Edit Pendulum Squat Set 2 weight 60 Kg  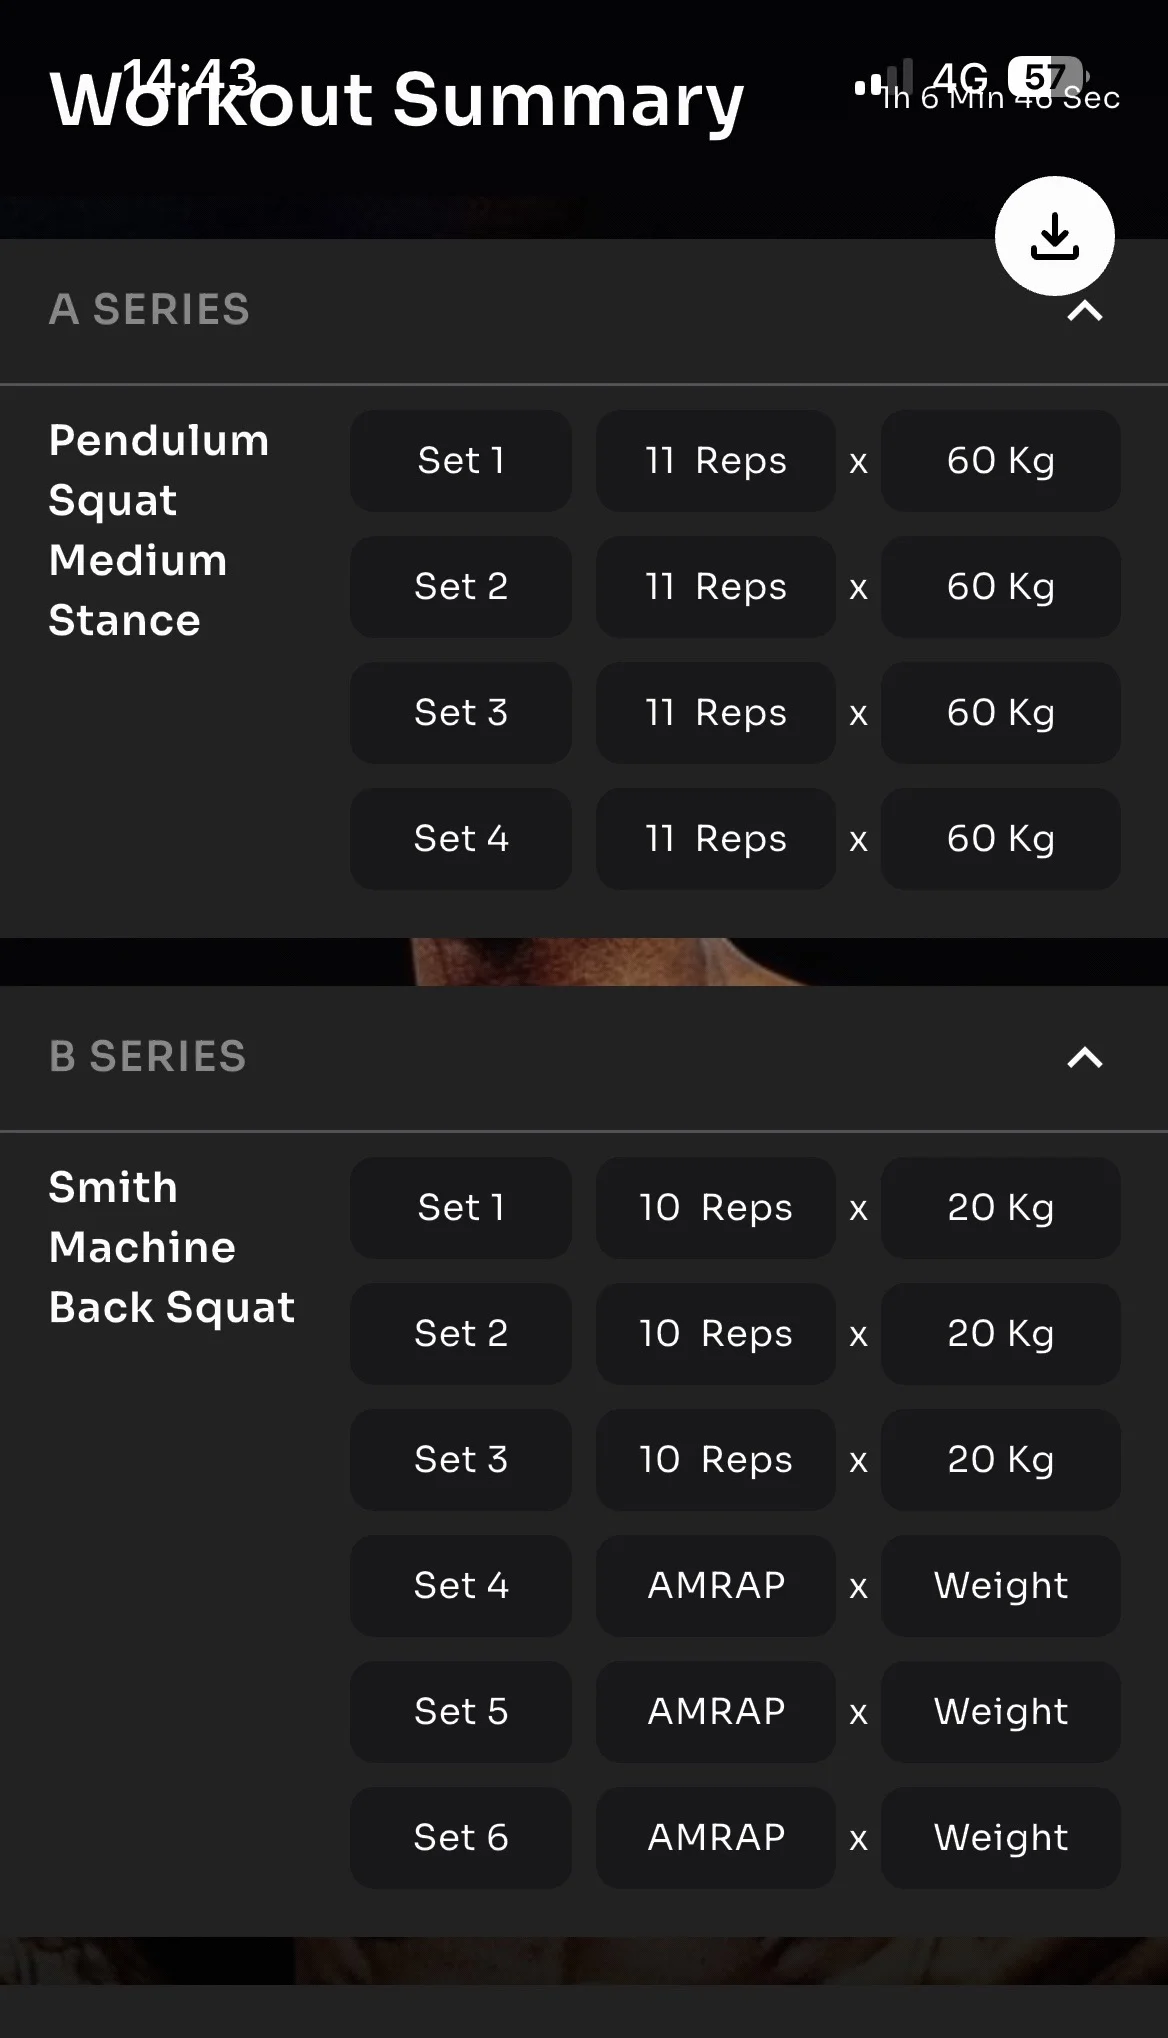1000,587
